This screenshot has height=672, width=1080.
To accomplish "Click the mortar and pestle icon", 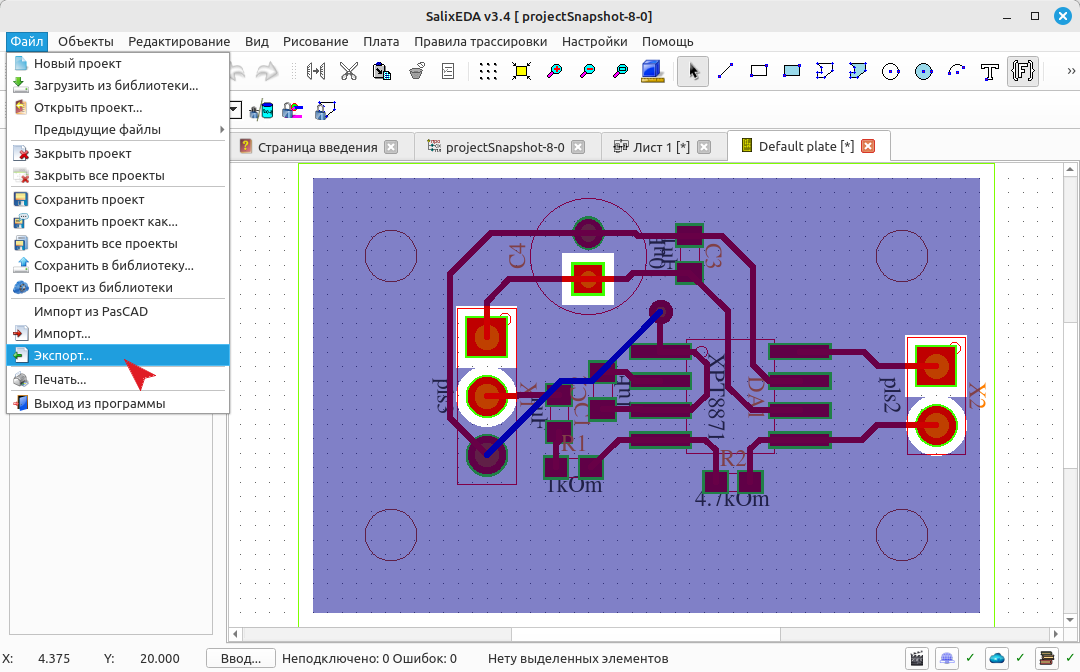I will point(416,71).
